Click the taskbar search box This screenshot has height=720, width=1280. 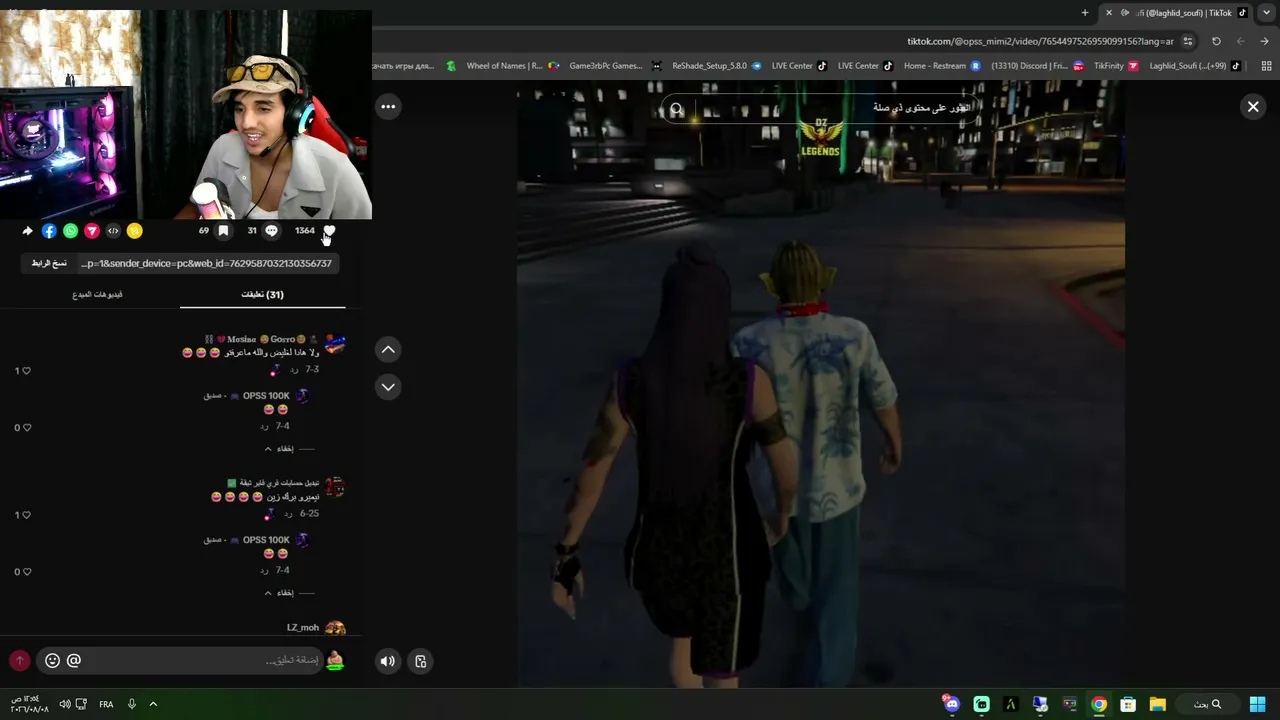tap(1208, 704)
